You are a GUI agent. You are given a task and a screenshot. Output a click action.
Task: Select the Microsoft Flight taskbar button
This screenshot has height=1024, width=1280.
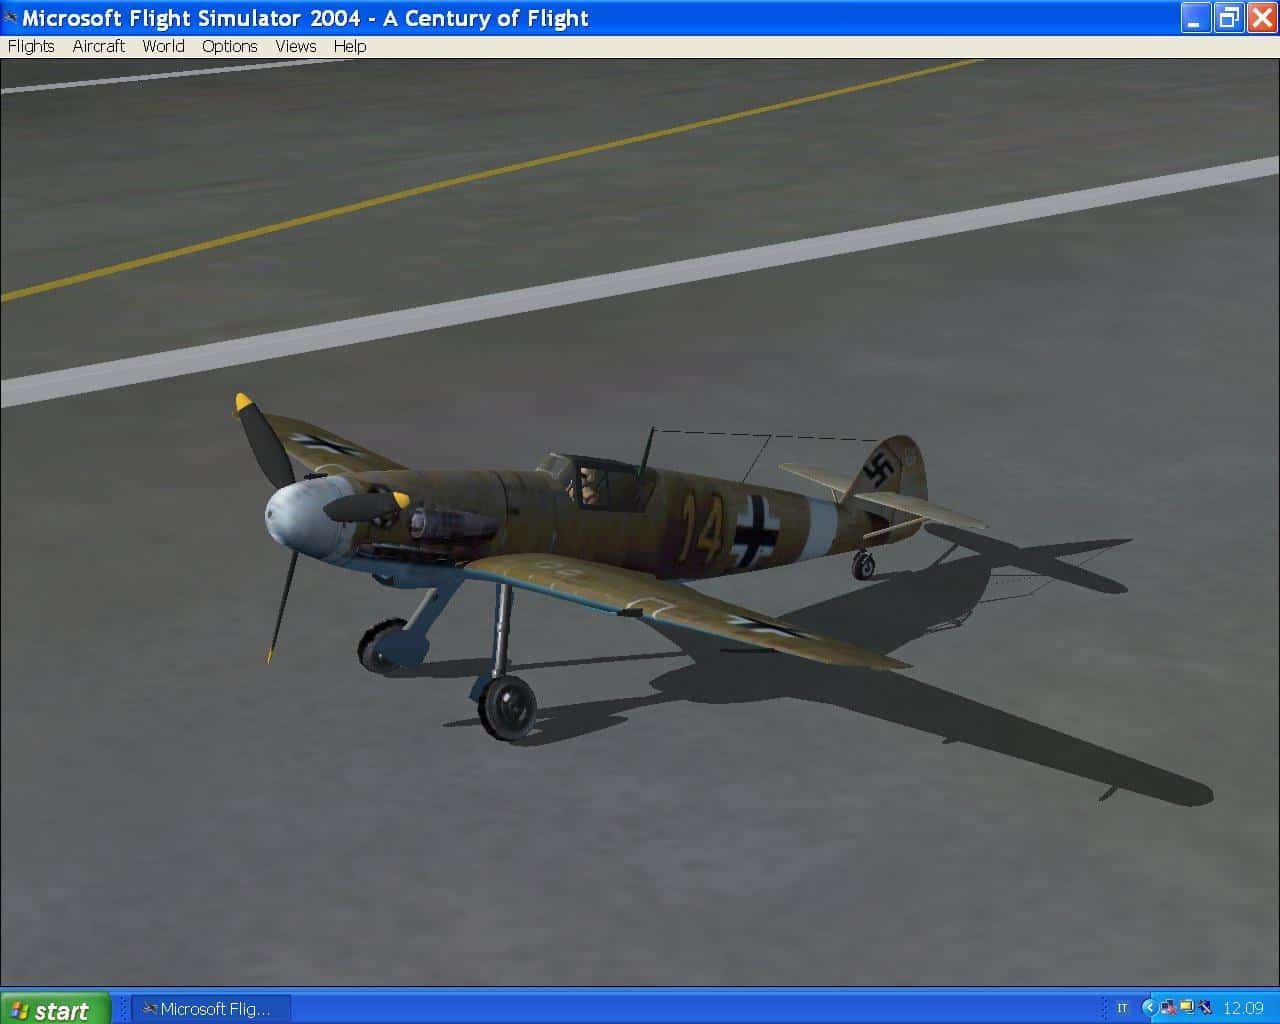[x=210, y=1008]
